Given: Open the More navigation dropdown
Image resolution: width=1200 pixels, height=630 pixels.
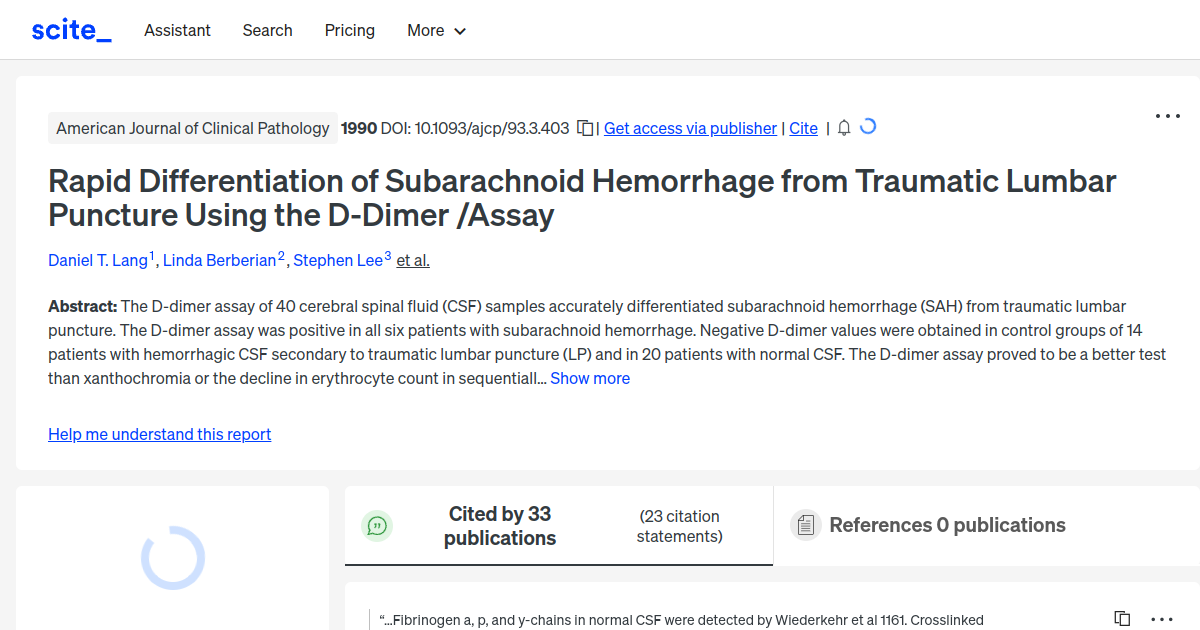Looking at the screenshot, I should 436,31.
